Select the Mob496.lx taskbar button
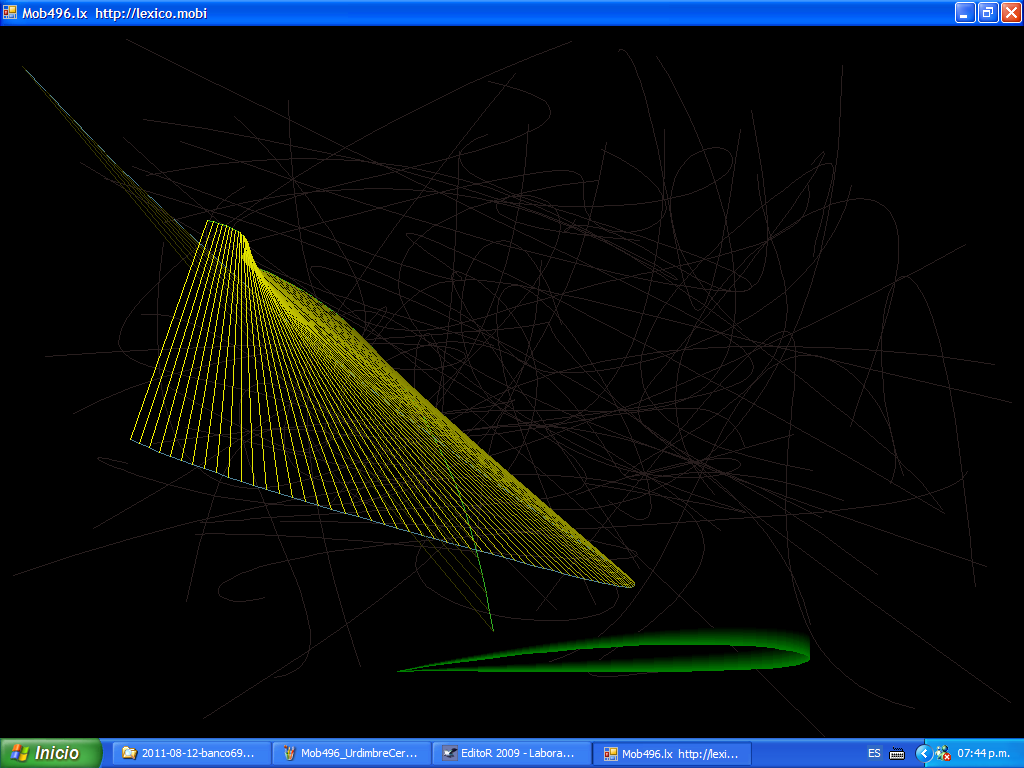This screenshot has width=1024, height=768. [671, 753]
